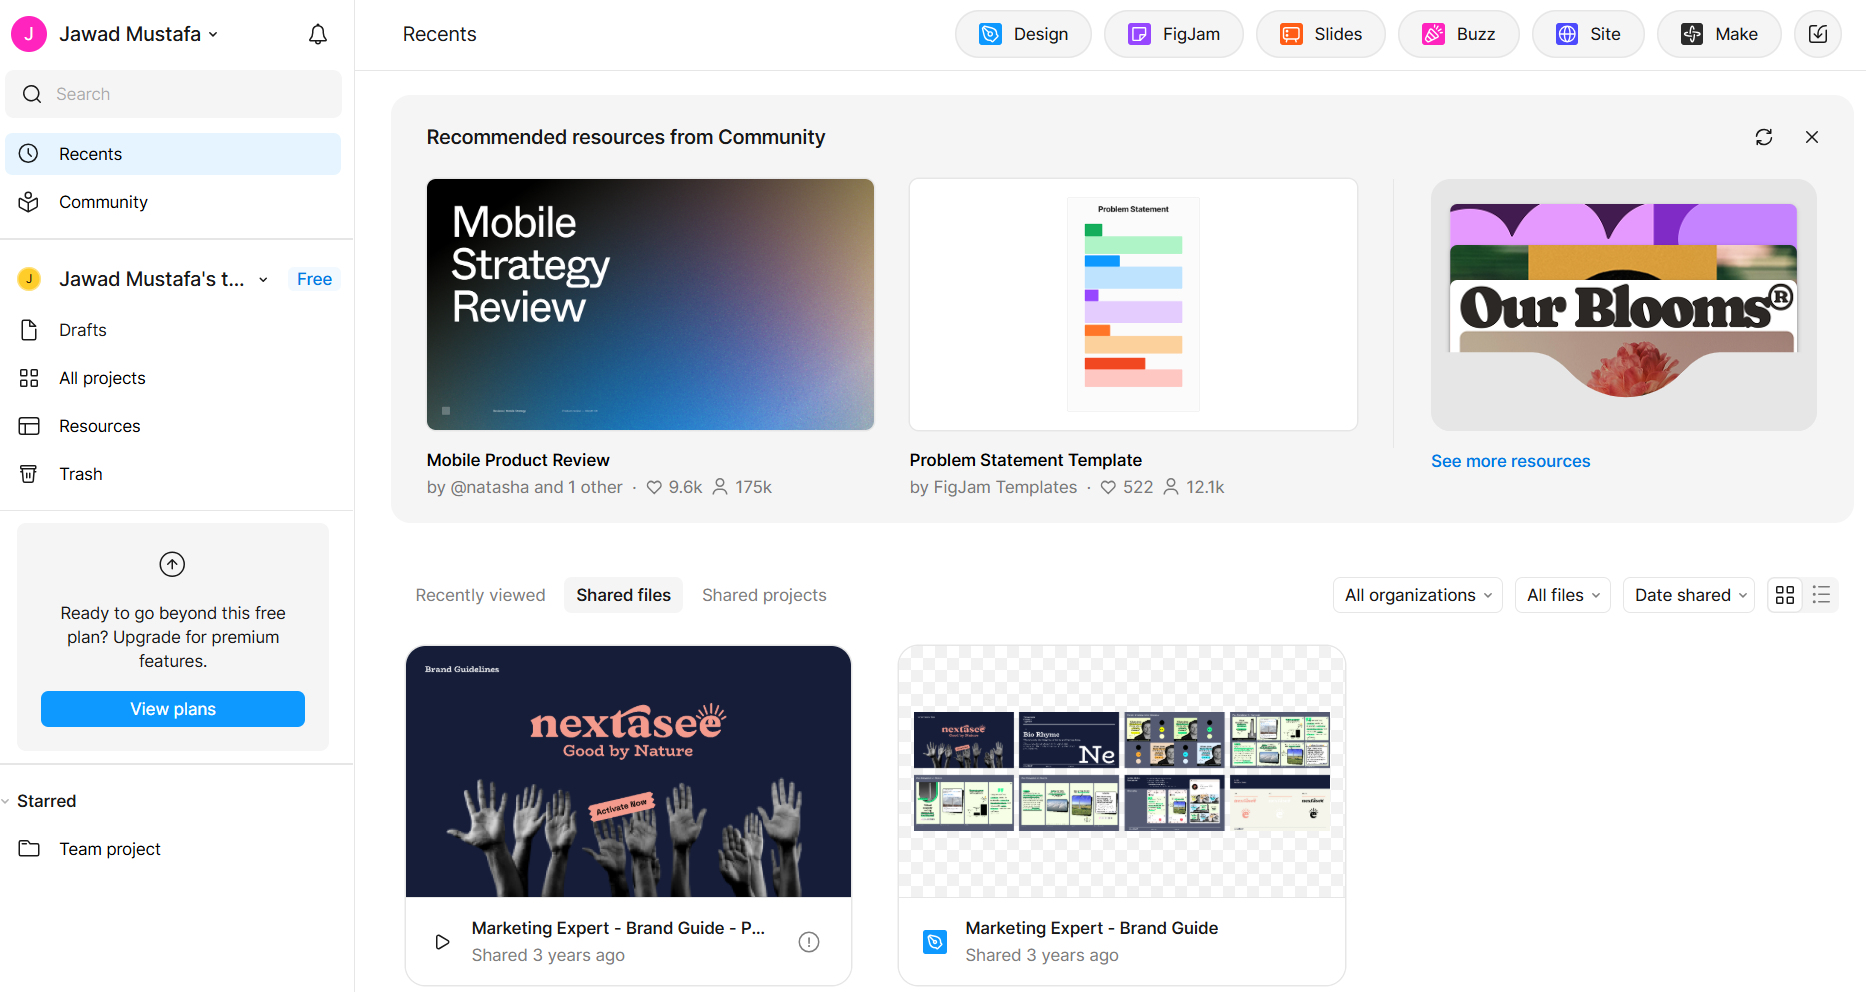Open the Date shared sort dropdown
This screenshot has height=992, width=1866.
[1688, 595]
